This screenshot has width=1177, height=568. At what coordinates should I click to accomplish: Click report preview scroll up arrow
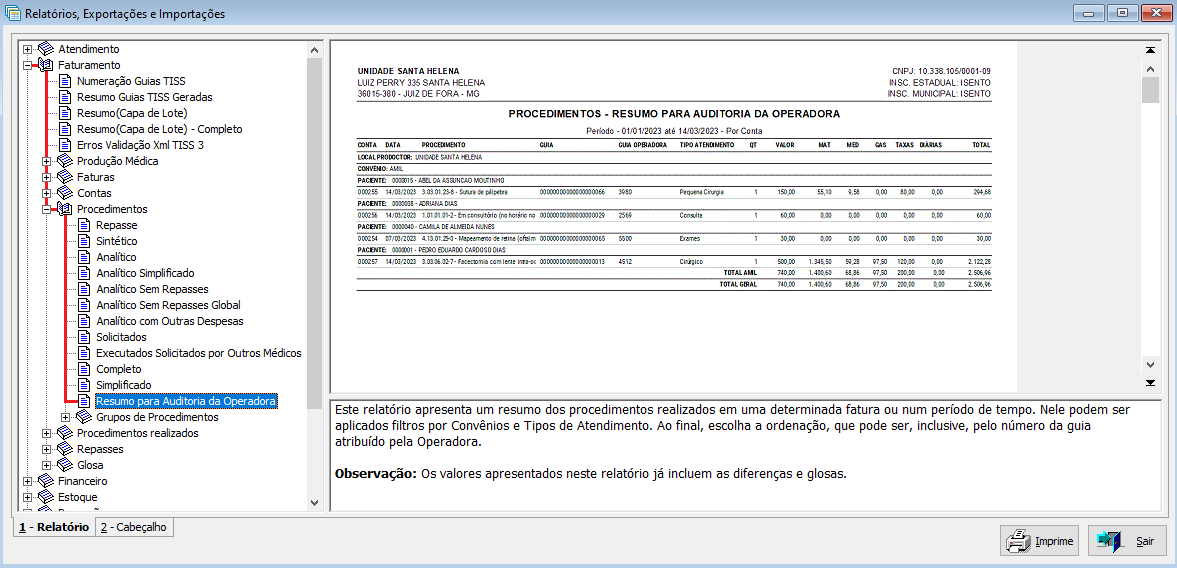pos(1149,68)
